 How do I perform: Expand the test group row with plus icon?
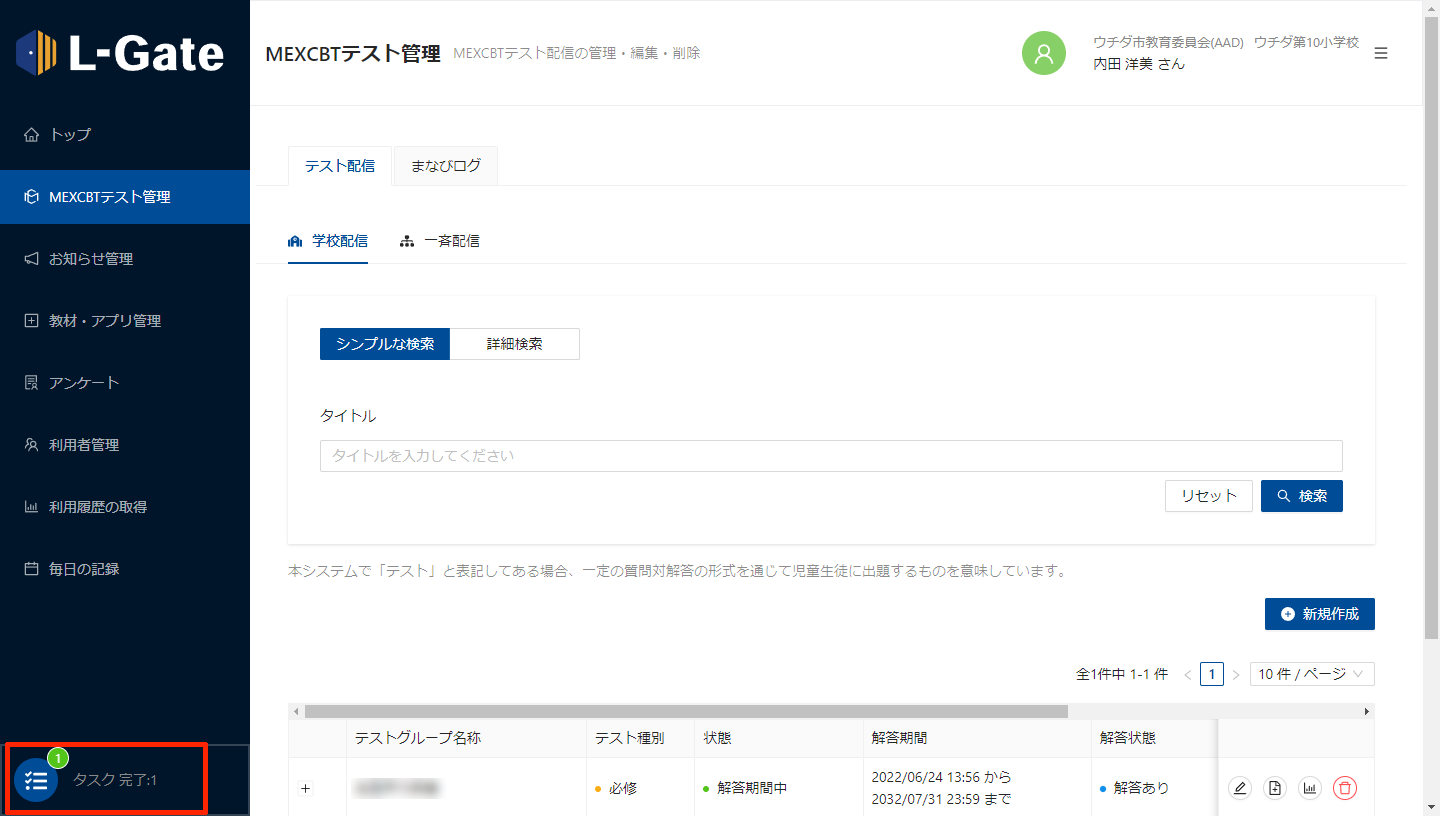click(x=306, y=788)
